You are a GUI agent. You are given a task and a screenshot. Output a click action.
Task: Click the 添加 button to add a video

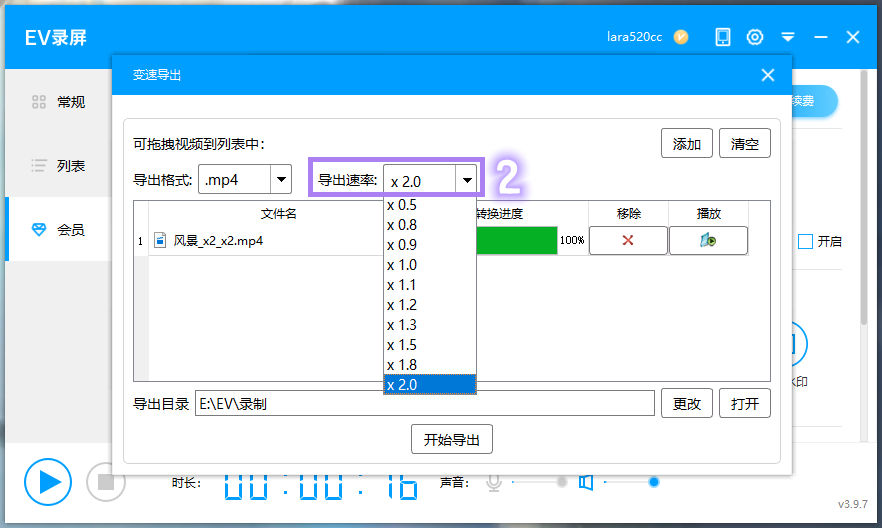pos(687,144)
